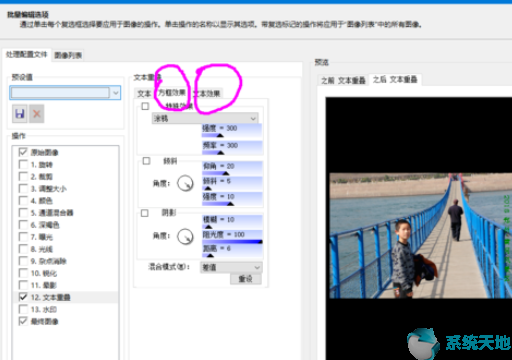Tick the 3. 调整大小 checkbox
The height and width of the screenshot is (360, 512).
tap(23, 188)
